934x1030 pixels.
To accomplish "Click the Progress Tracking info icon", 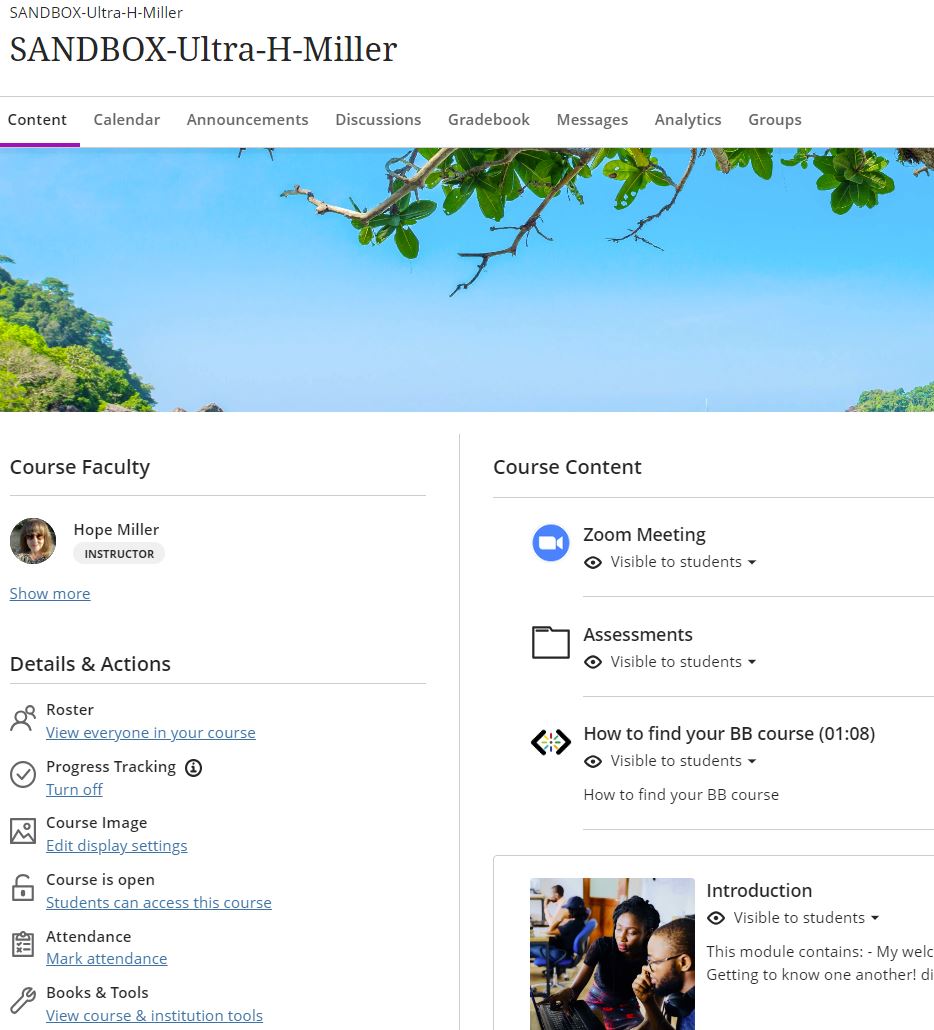I will 194,768.
